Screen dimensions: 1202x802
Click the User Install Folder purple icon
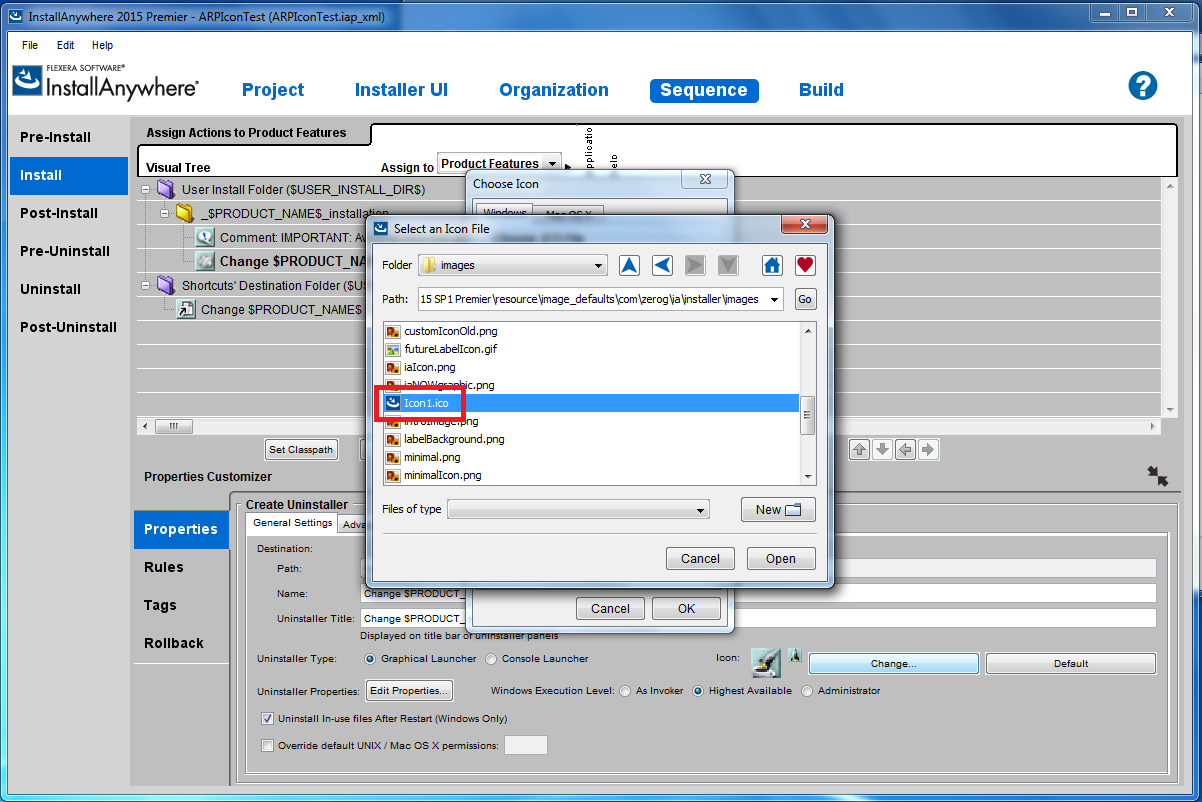click(x=166, y=189)
